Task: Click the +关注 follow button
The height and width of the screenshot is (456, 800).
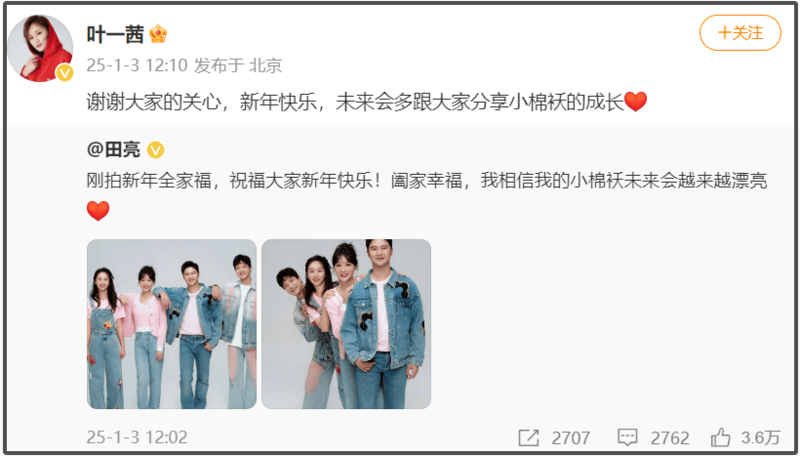Action: point(740,33)
